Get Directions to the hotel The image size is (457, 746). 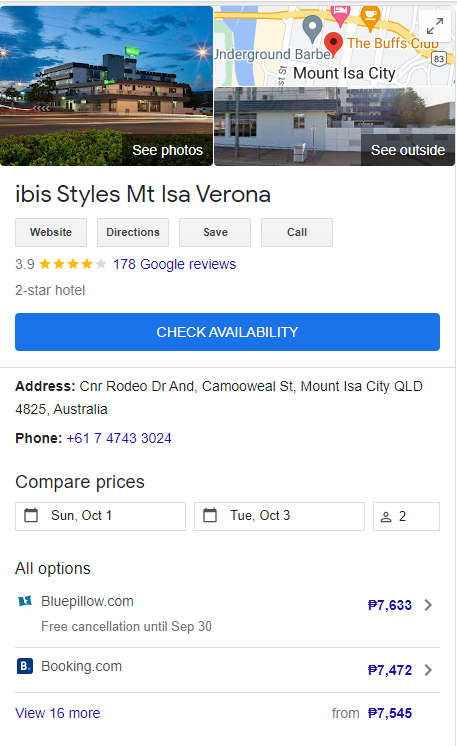133,233
